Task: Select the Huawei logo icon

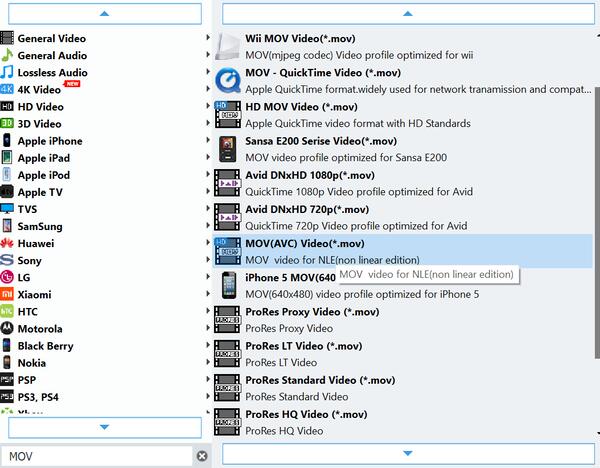Action: click(8, 243)
